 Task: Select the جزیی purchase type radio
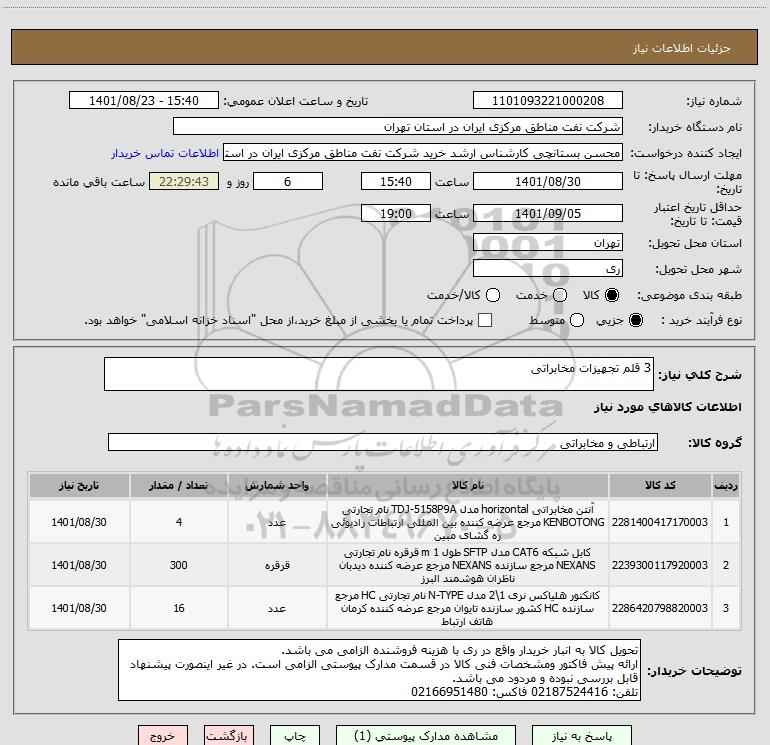636,321
